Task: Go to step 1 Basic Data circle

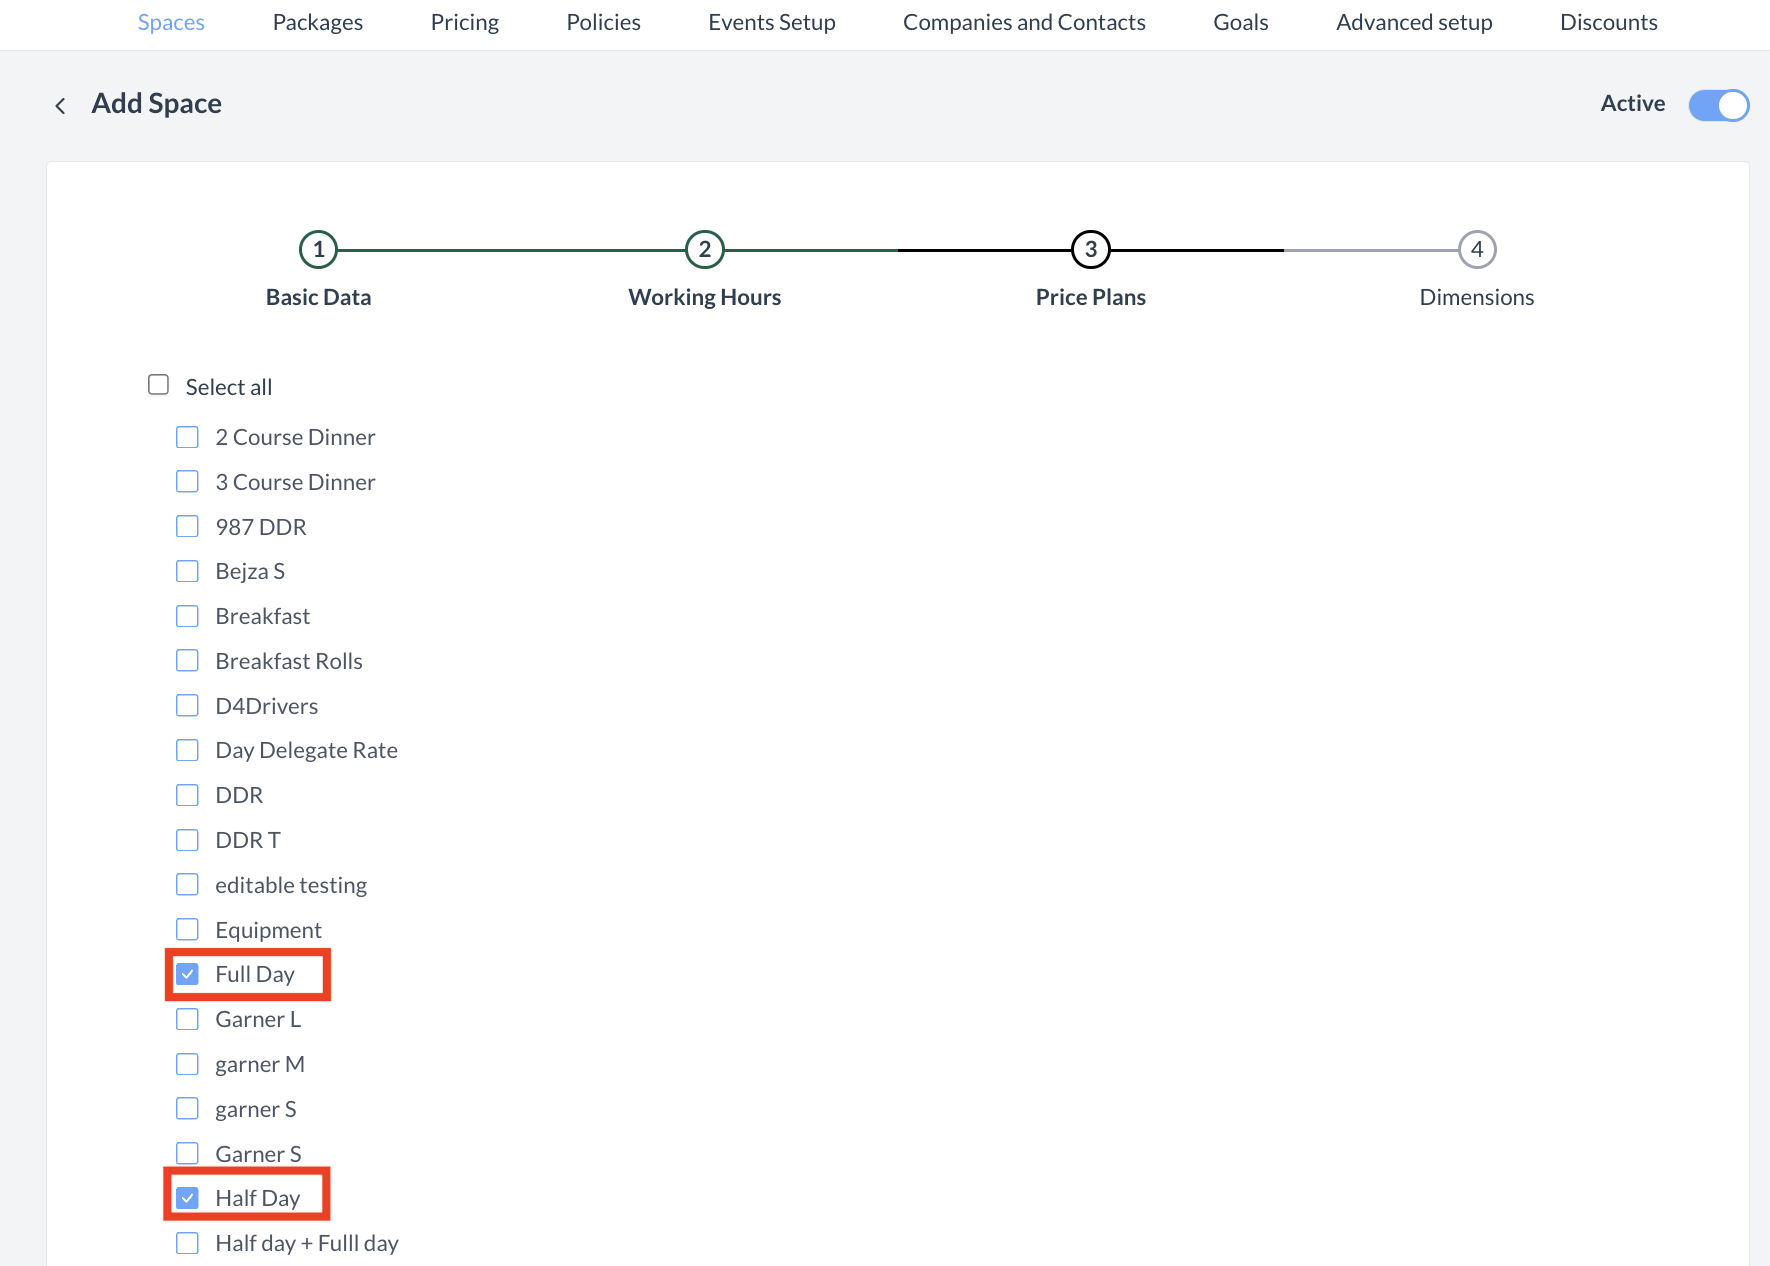Action: click(318, 250)
